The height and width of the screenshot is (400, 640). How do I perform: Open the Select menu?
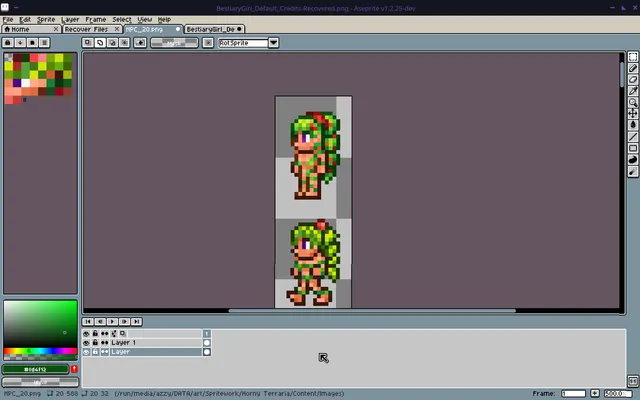pyautogui.click(x=122, y=19)
